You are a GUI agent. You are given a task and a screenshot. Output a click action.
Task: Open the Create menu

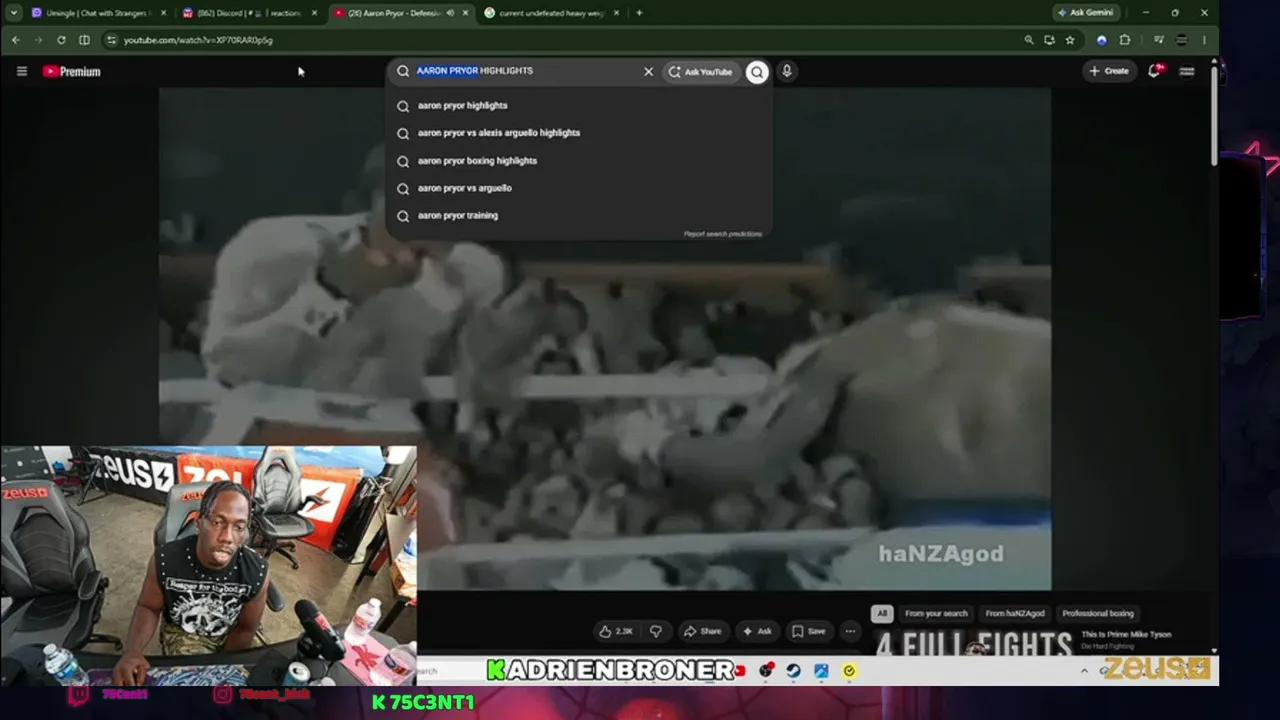[1110, 71]
